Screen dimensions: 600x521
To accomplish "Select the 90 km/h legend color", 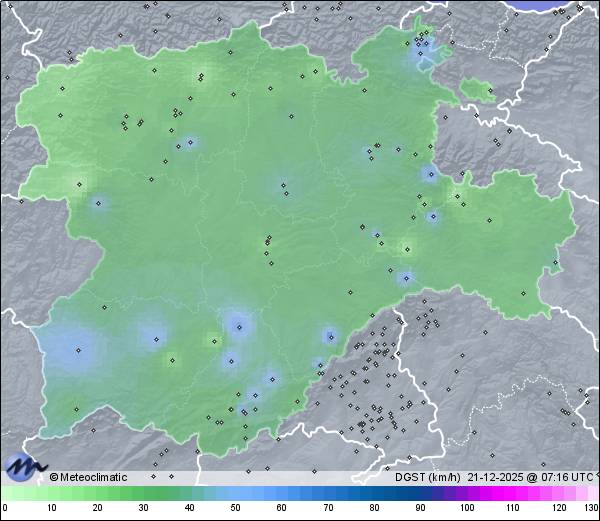I will 420,494.
